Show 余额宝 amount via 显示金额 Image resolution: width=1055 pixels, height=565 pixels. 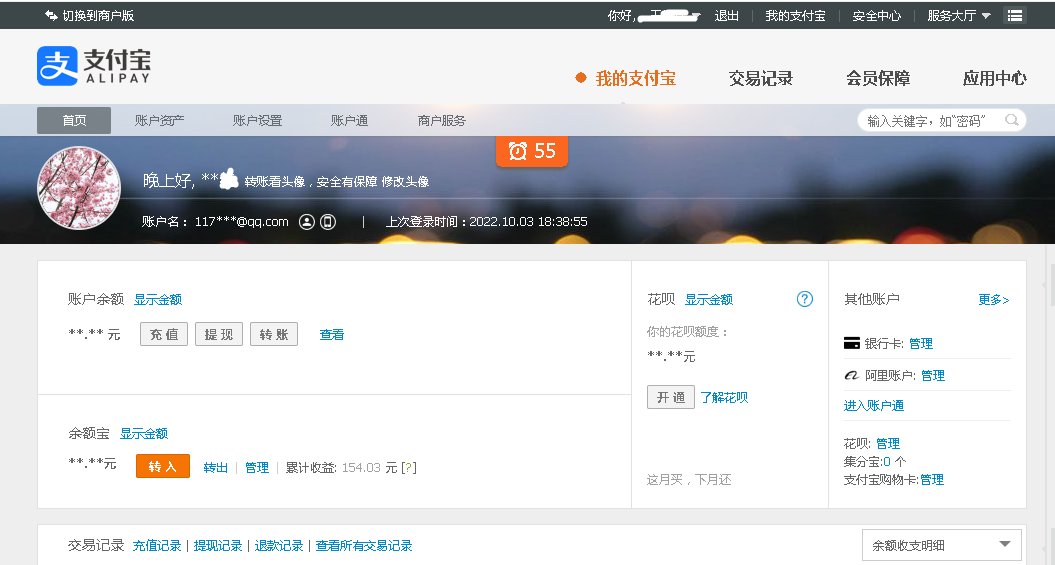point(144,434)
